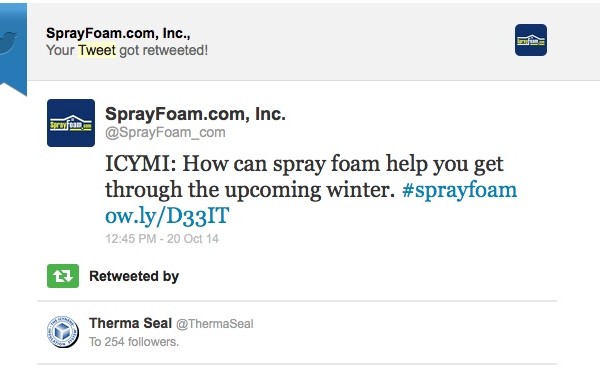Open the tweet timestamp 12:45 PM - 20 Oct 14
The height and width of the screenshot is (370, 600).
coord(162,239)
